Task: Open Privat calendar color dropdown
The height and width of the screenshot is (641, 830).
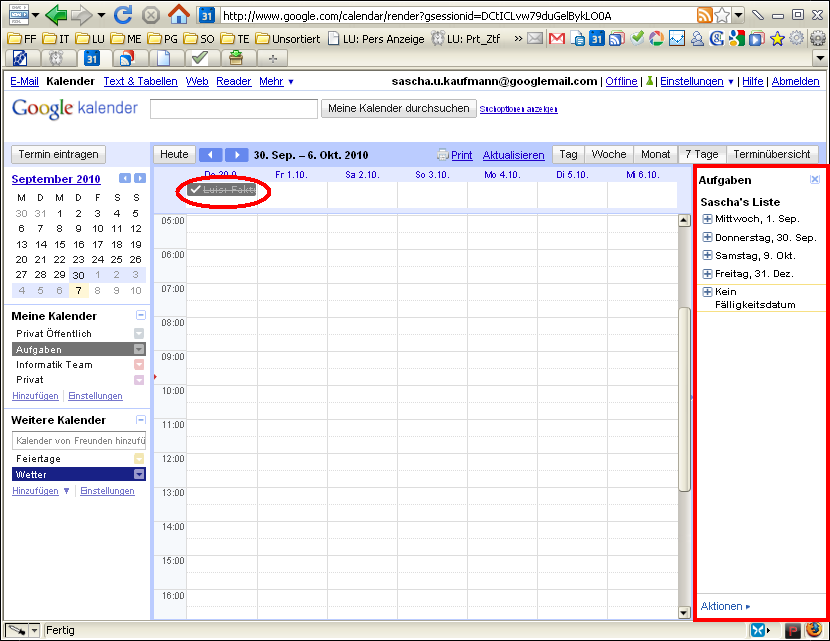Action: [139, 380]
